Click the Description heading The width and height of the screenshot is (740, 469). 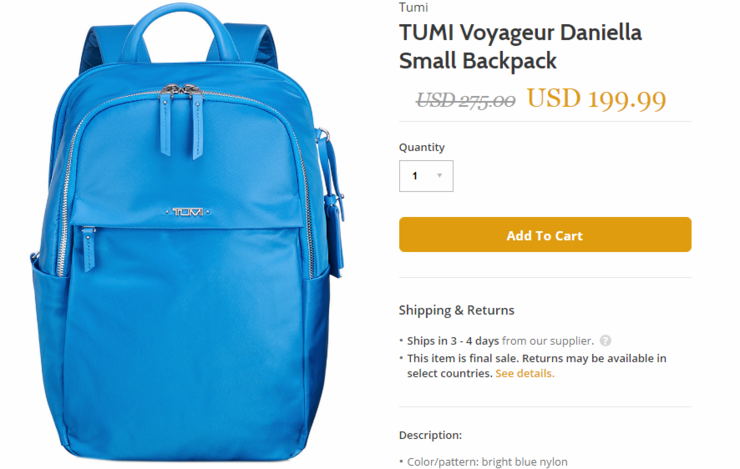pos(430,435)
